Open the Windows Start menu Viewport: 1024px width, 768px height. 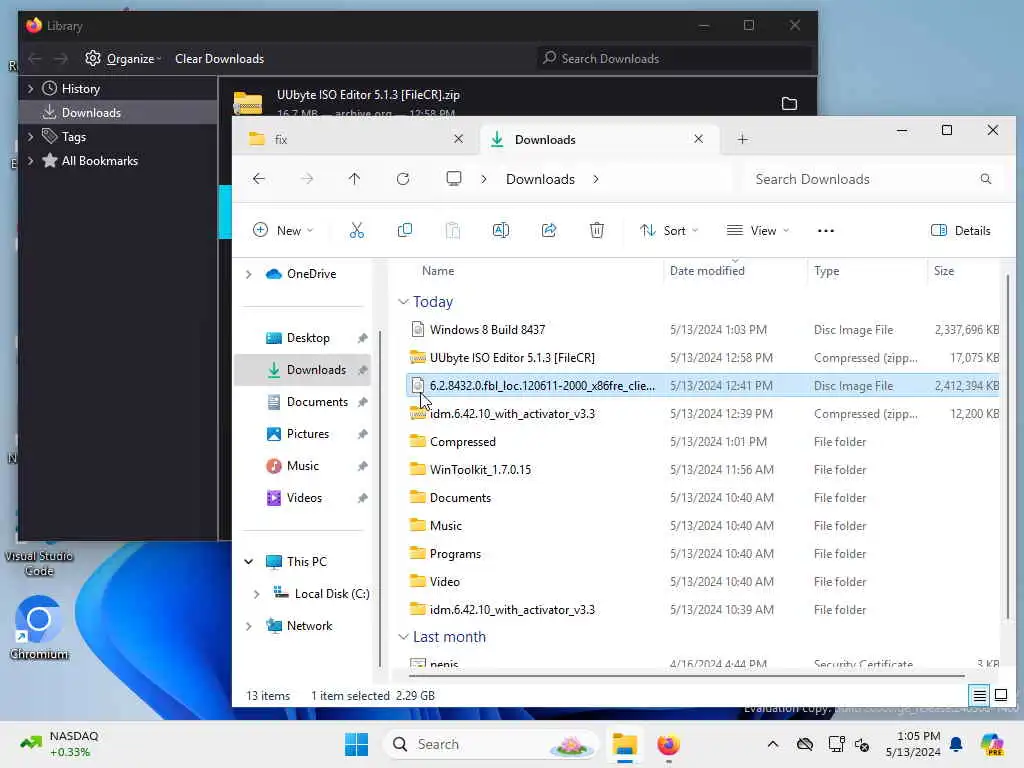[357, 744]
